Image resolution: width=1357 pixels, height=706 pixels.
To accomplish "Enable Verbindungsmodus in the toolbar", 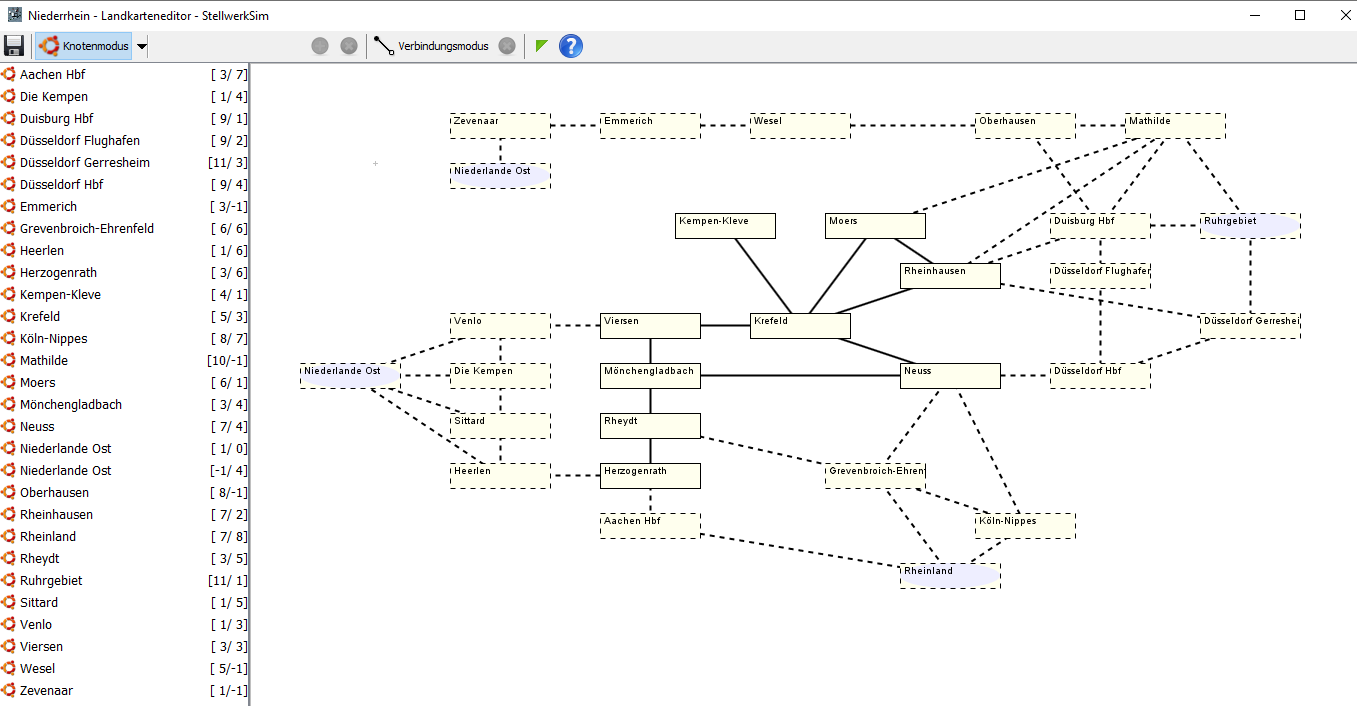I will point(432,46).
